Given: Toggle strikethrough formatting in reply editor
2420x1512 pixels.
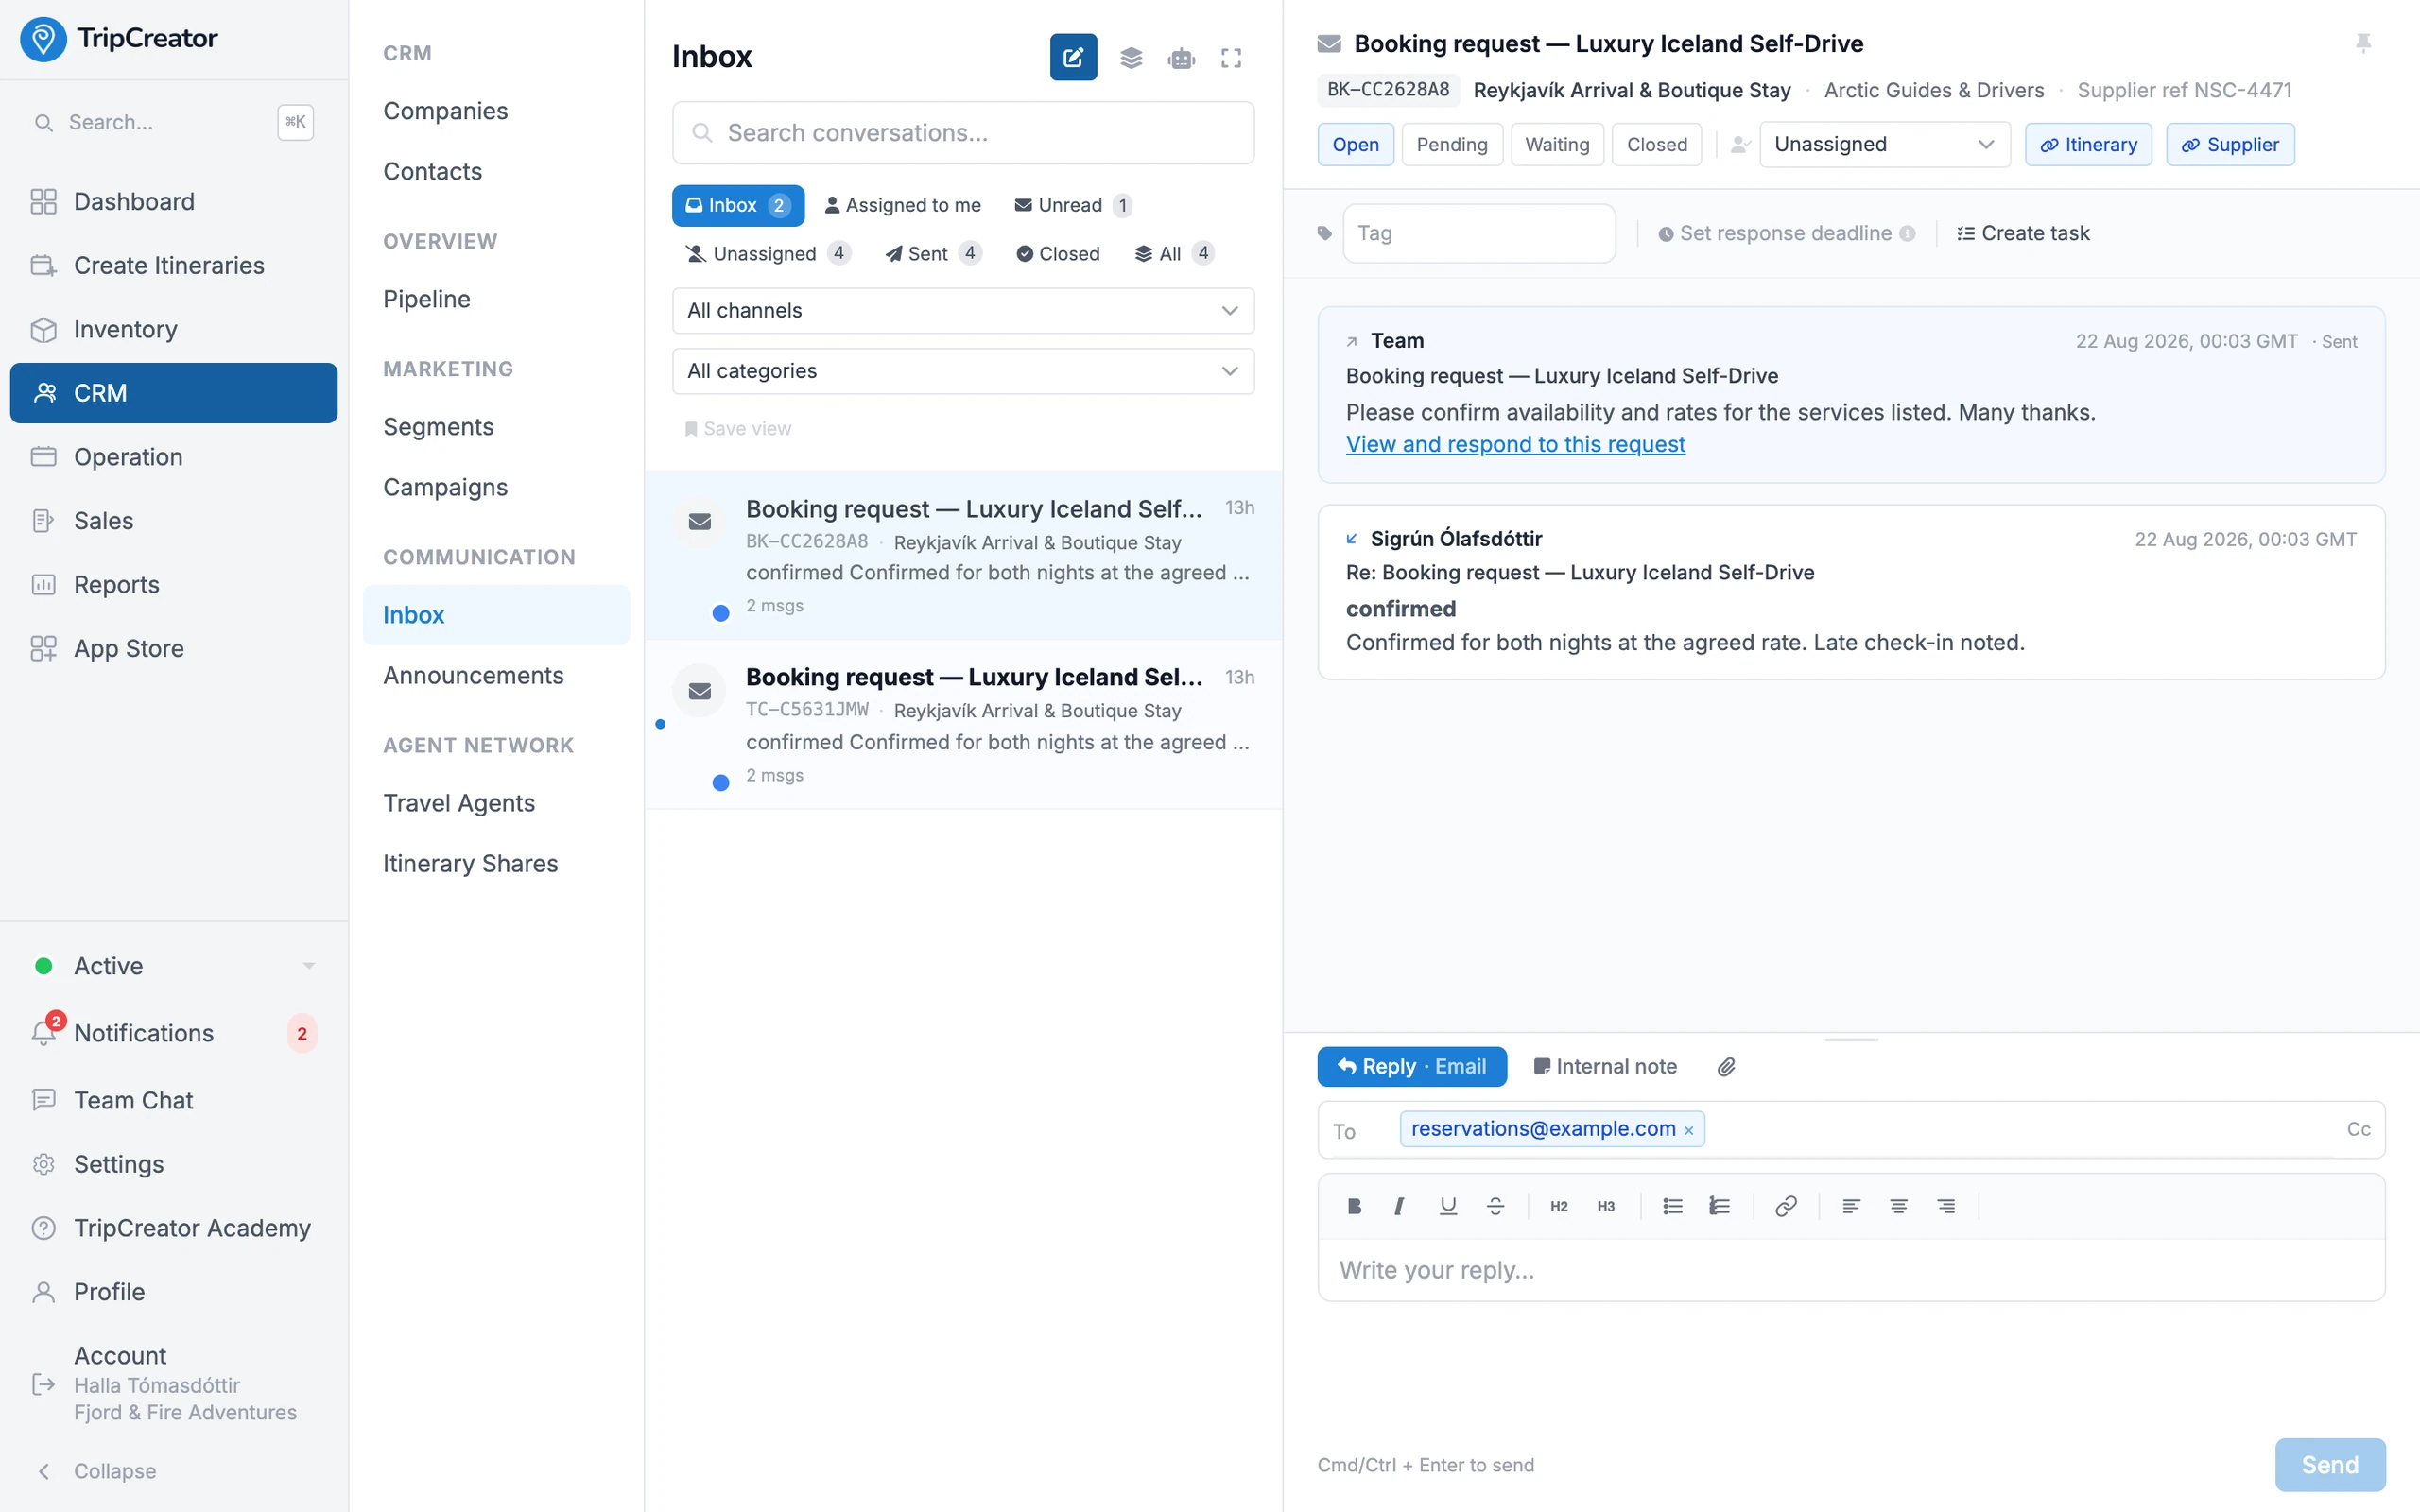Looking at the screenshot, I should coord(1495,1206).
